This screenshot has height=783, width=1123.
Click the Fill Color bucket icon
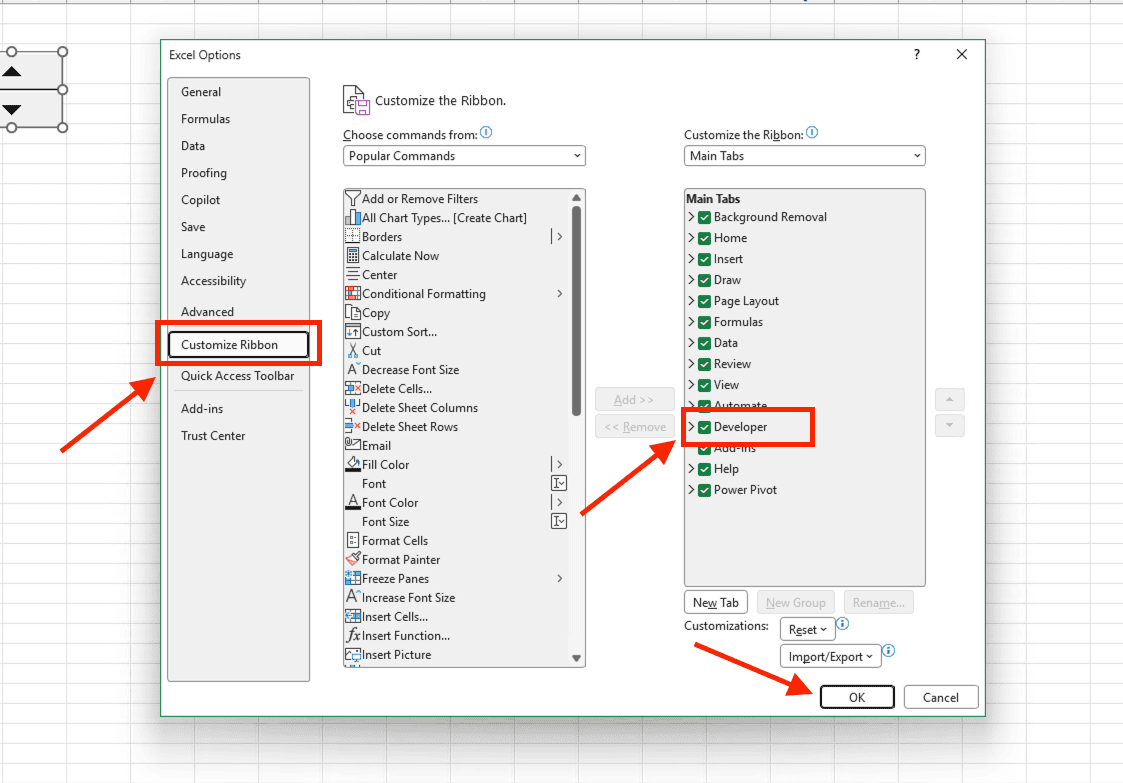352,464
